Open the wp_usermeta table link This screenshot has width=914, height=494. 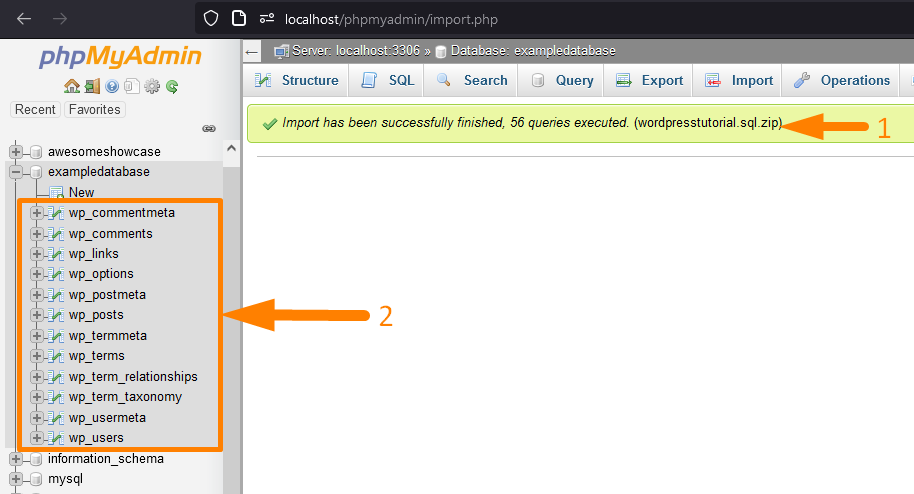(107, 418)
